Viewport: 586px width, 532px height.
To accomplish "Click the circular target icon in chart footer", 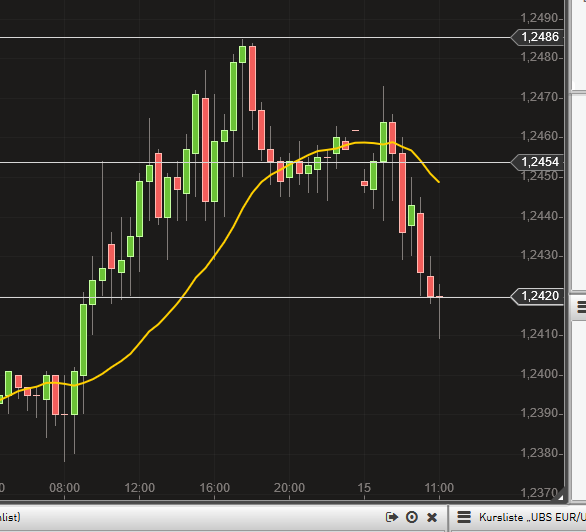I will pyautogui.click(x=411, y=517).
